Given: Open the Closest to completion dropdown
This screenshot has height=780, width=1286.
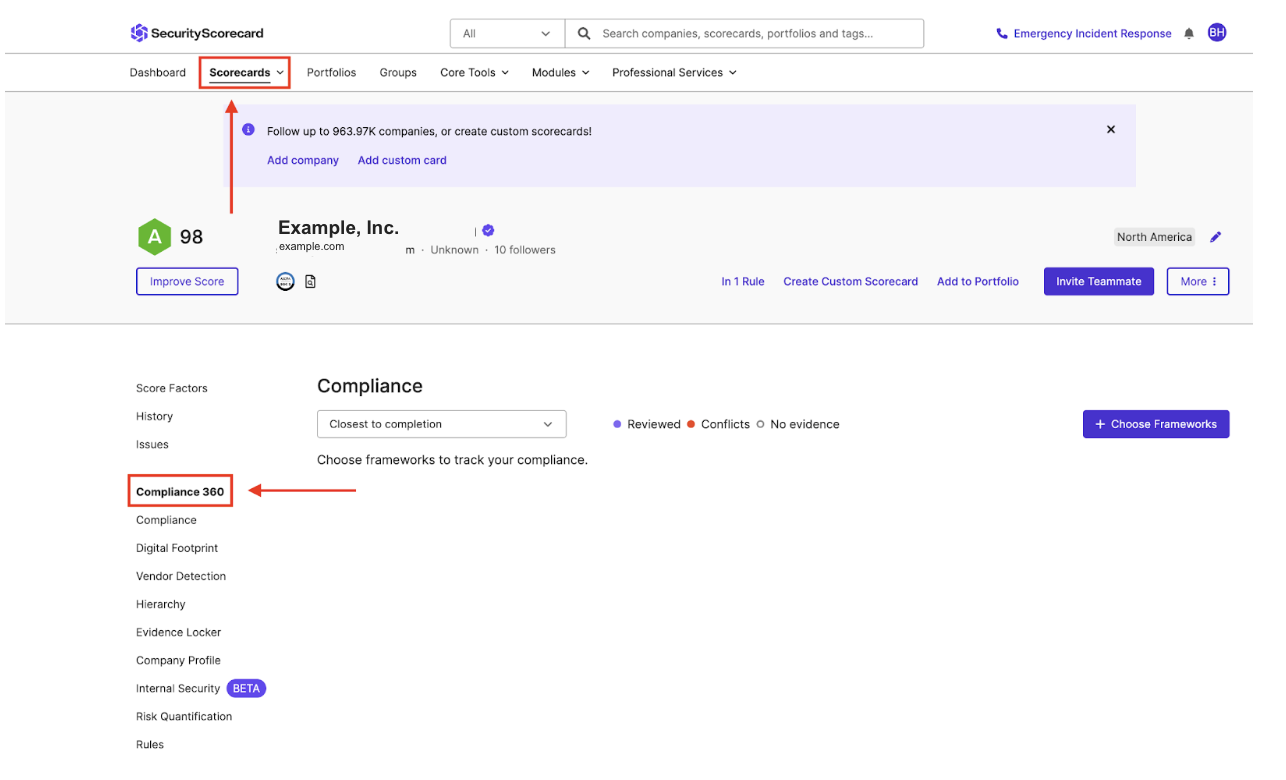Looking at the screenshot, I should 441,424.
